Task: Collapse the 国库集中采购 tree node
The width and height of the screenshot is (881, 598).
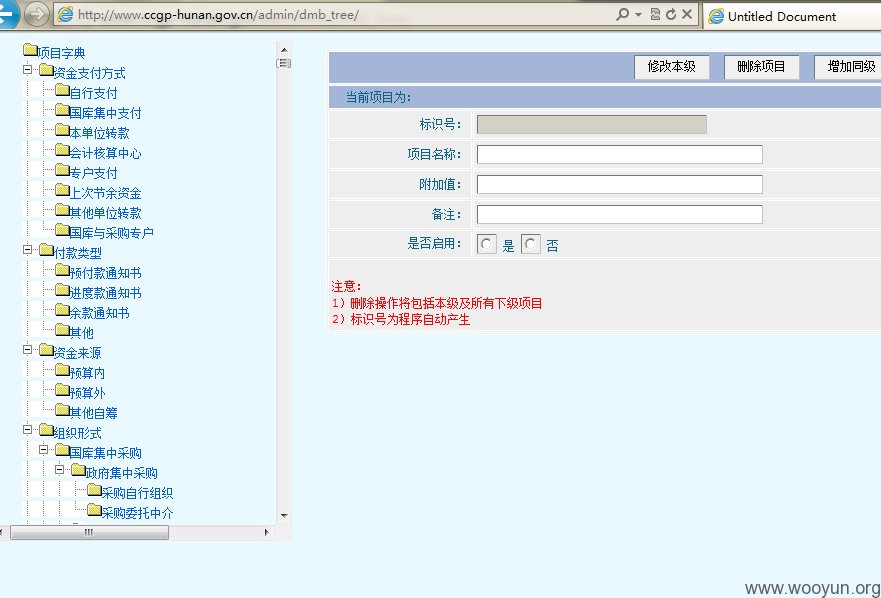Action: [x=43, y=450]
